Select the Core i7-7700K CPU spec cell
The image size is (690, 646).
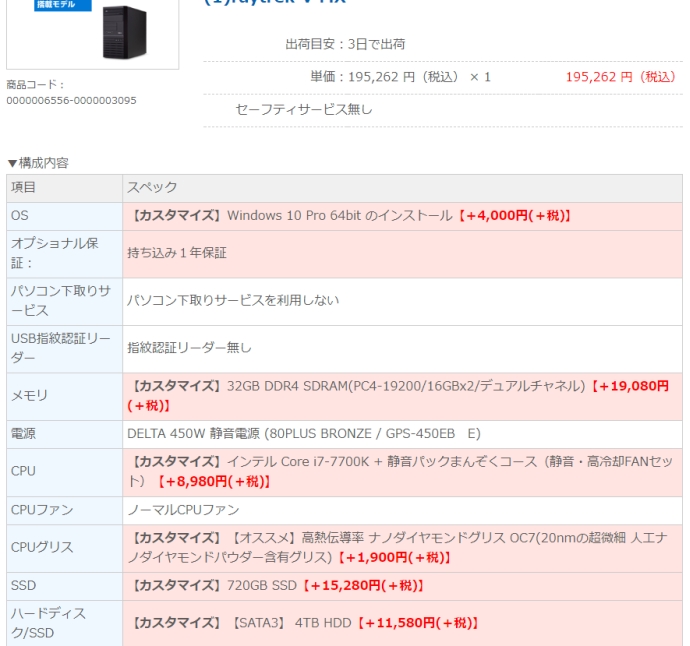(x=400, y=471)
